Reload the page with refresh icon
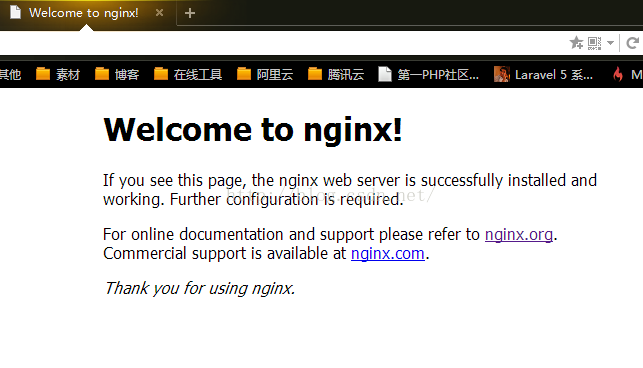 (632, 43)
